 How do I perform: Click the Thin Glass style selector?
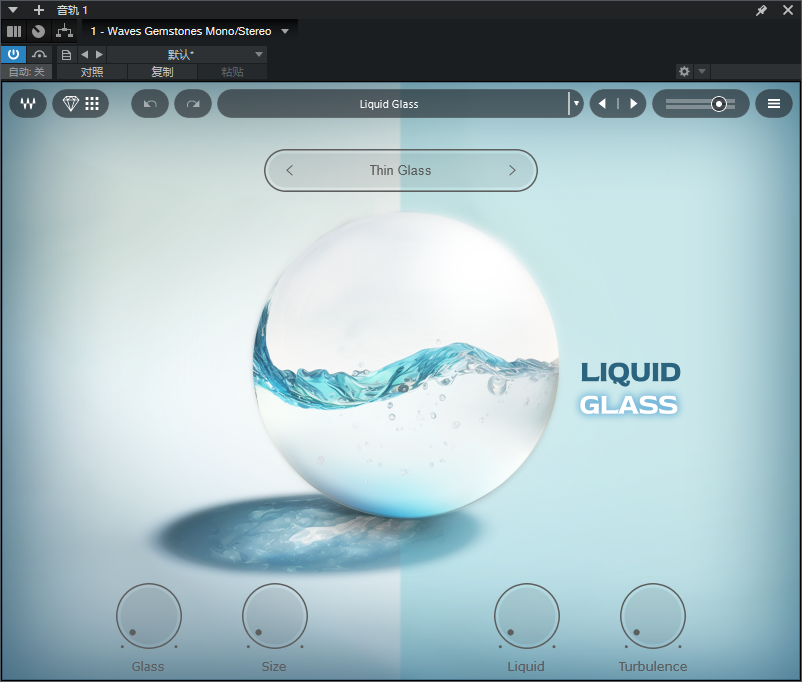(400, 170)
